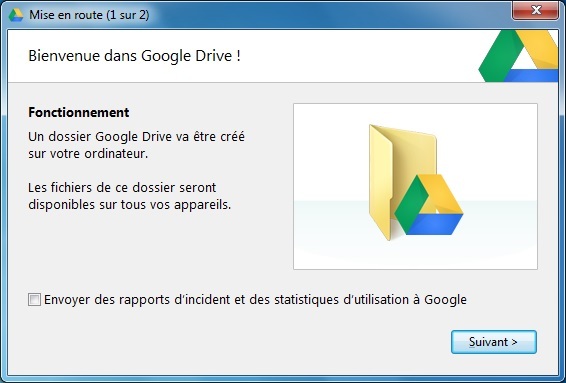Click the 'Bienvenue dans Google Drive !' heading
This screenshot has width=566, height=383.
(134, 56)
